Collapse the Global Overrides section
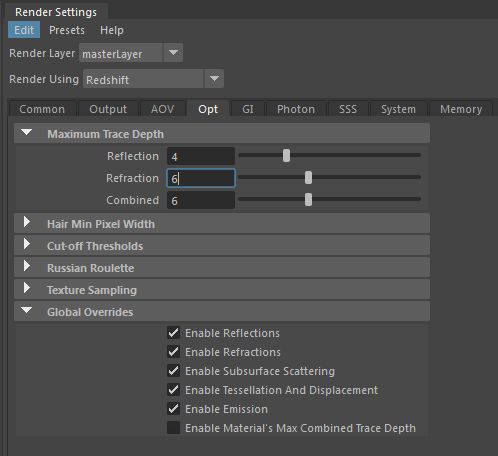The width and height of the screenshot is (498, 456). (26, 310)
